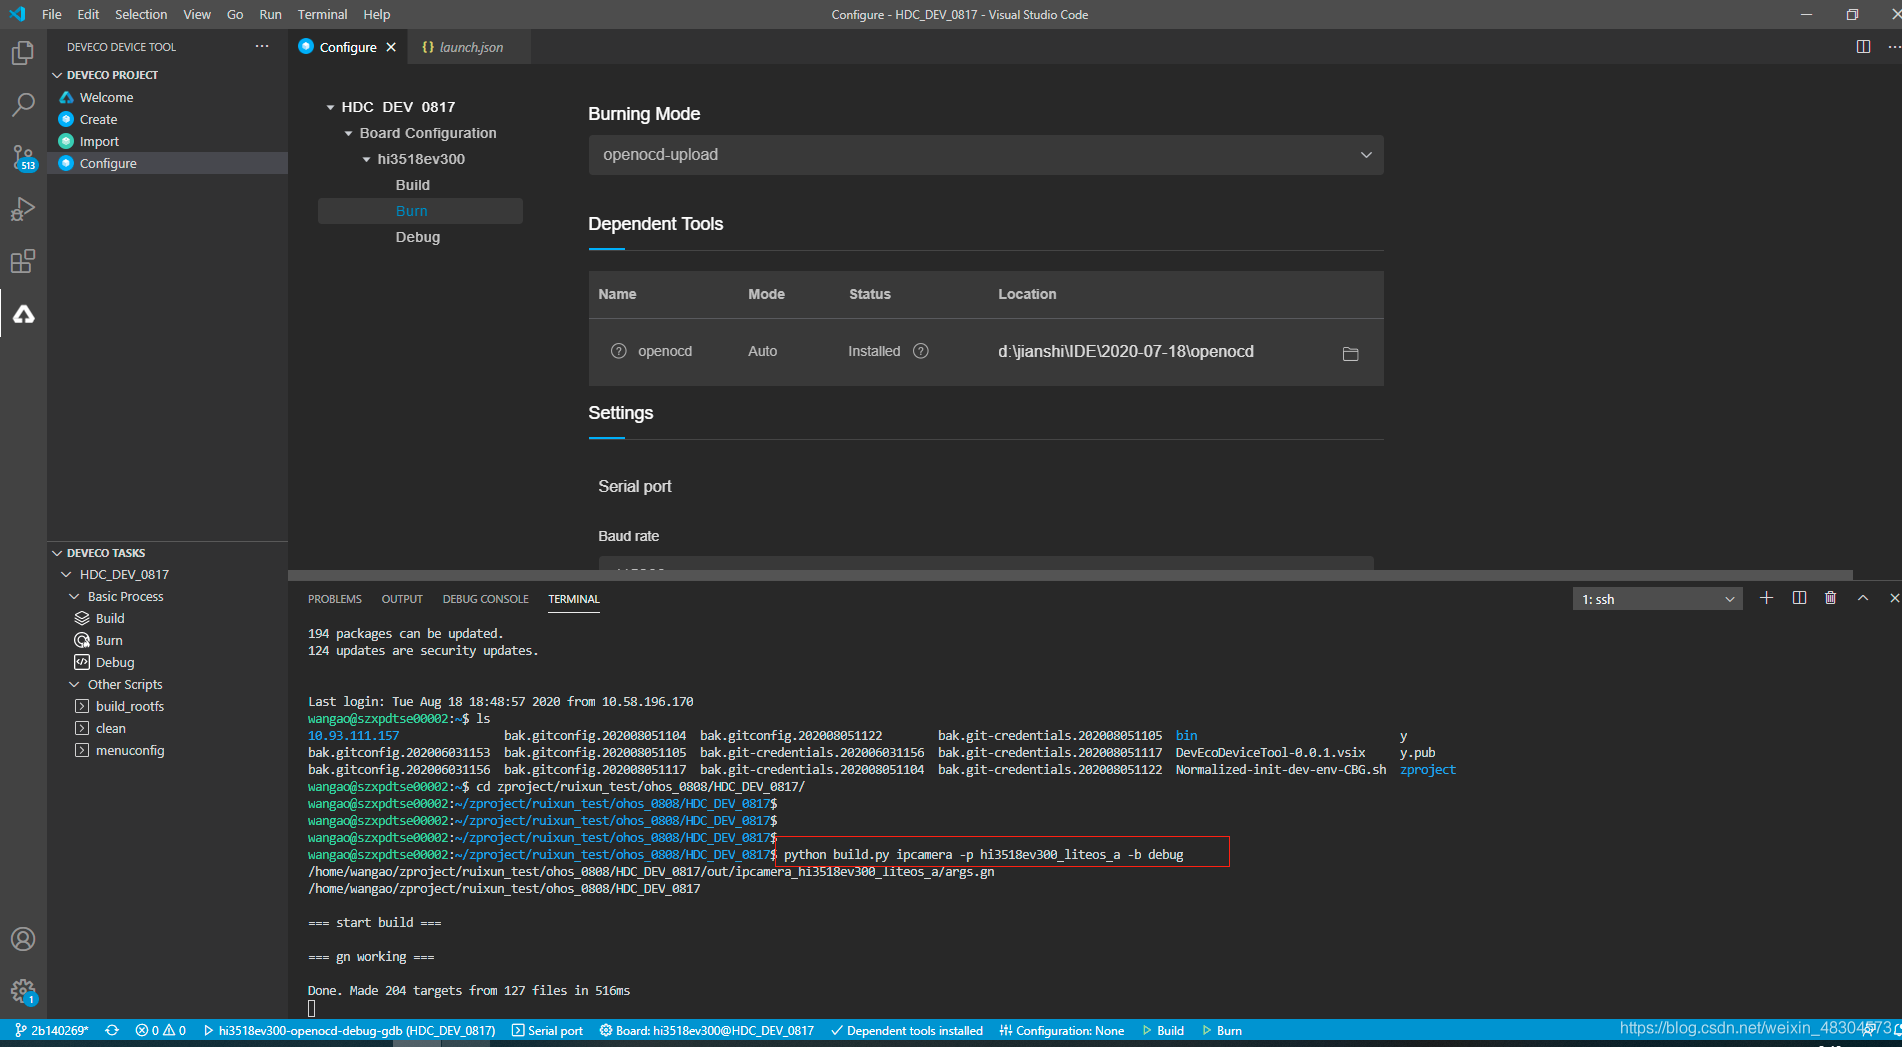Open the Explorer view in activity bar

(x=23, y=53)
